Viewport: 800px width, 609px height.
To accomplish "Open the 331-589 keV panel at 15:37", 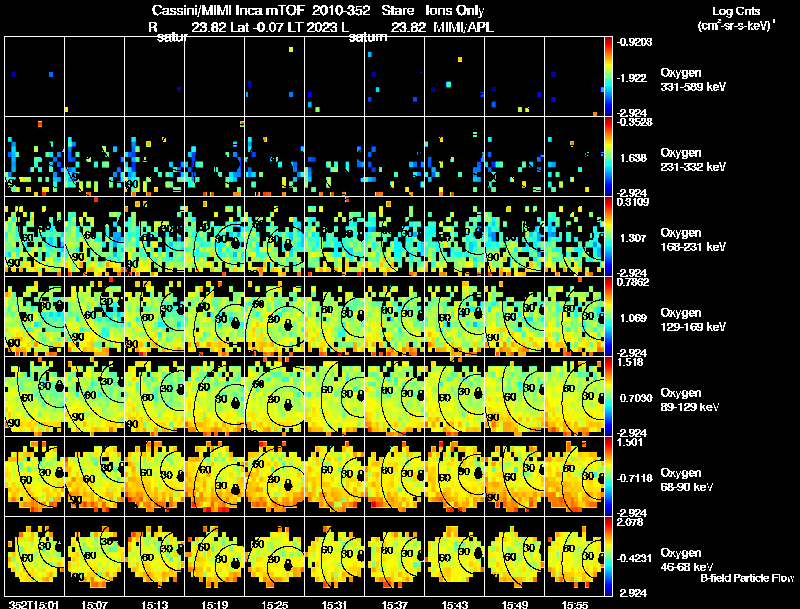I will 394,77.
